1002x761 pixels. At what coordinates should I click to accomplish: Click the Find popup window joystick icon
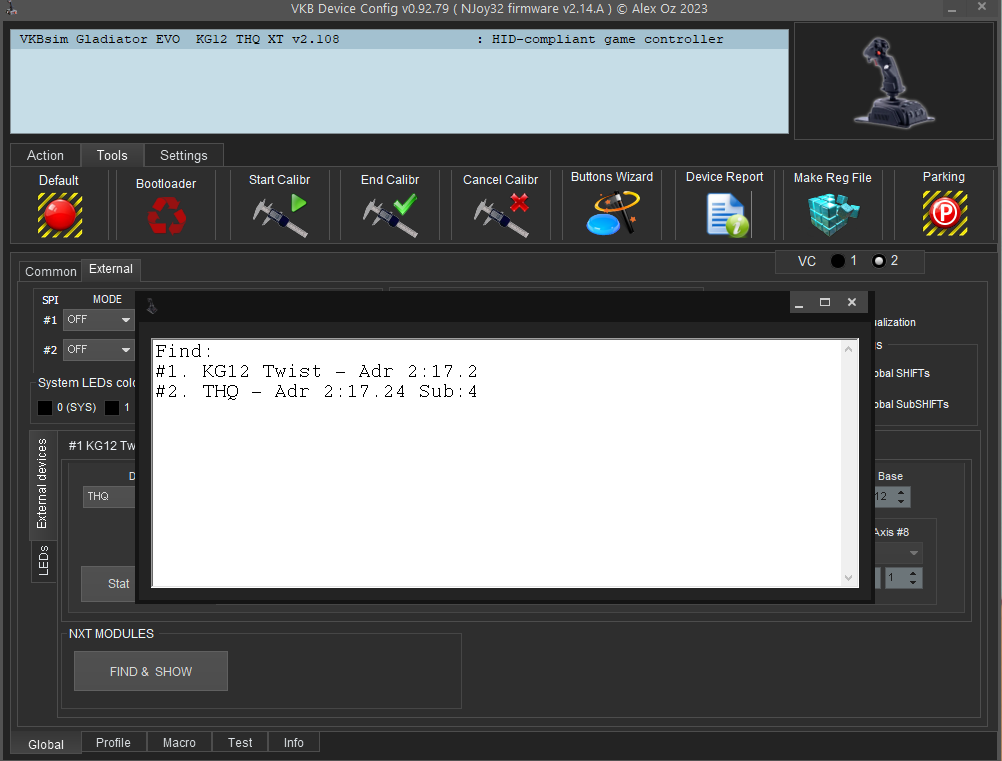click(x=151, y=306)
